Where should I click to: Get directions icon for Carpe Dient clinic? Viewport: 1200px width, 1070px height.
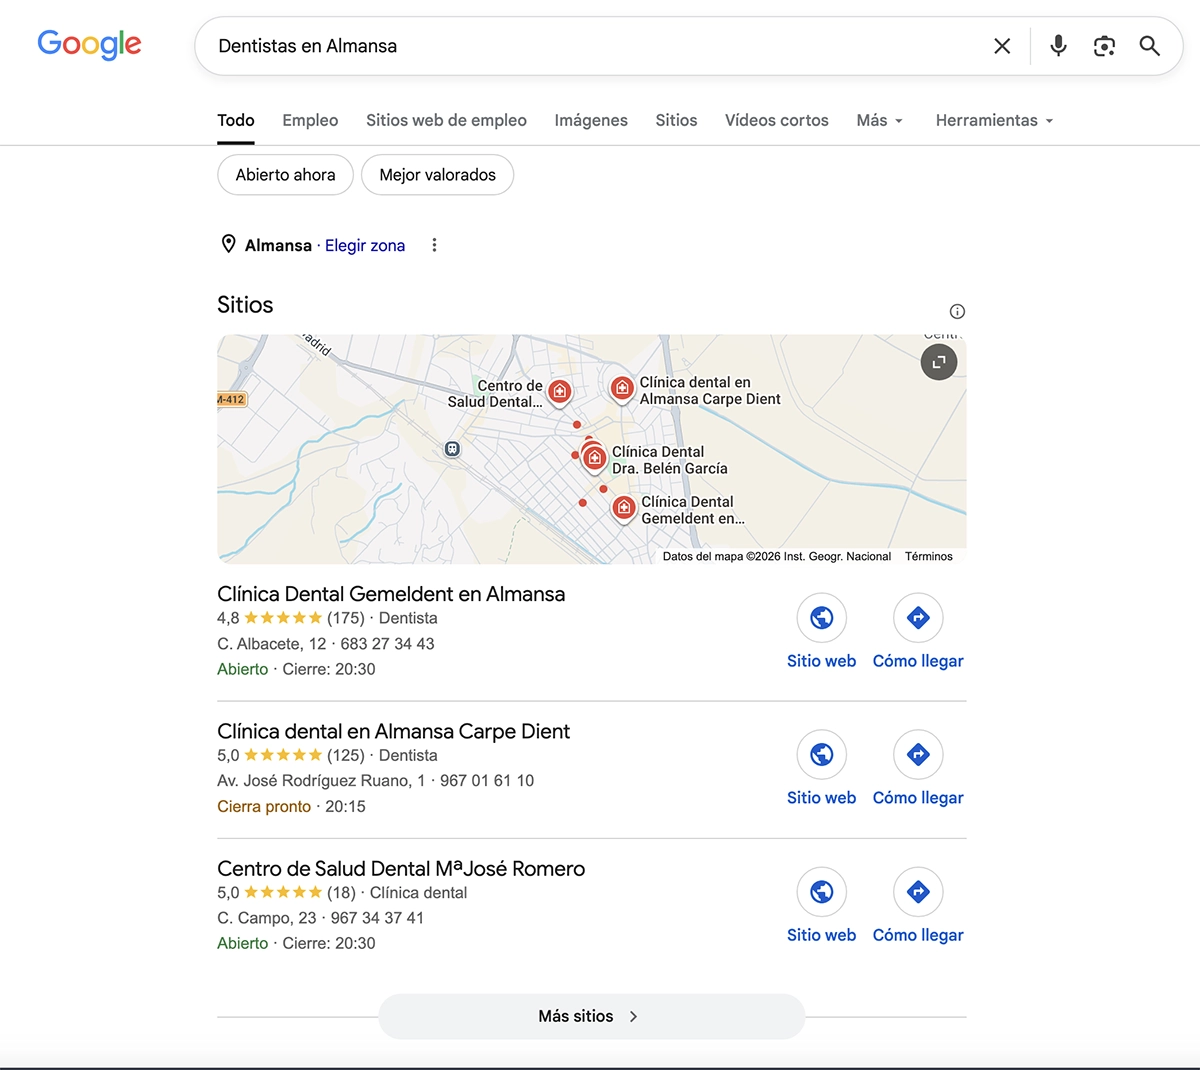click(x=918, y=755)
